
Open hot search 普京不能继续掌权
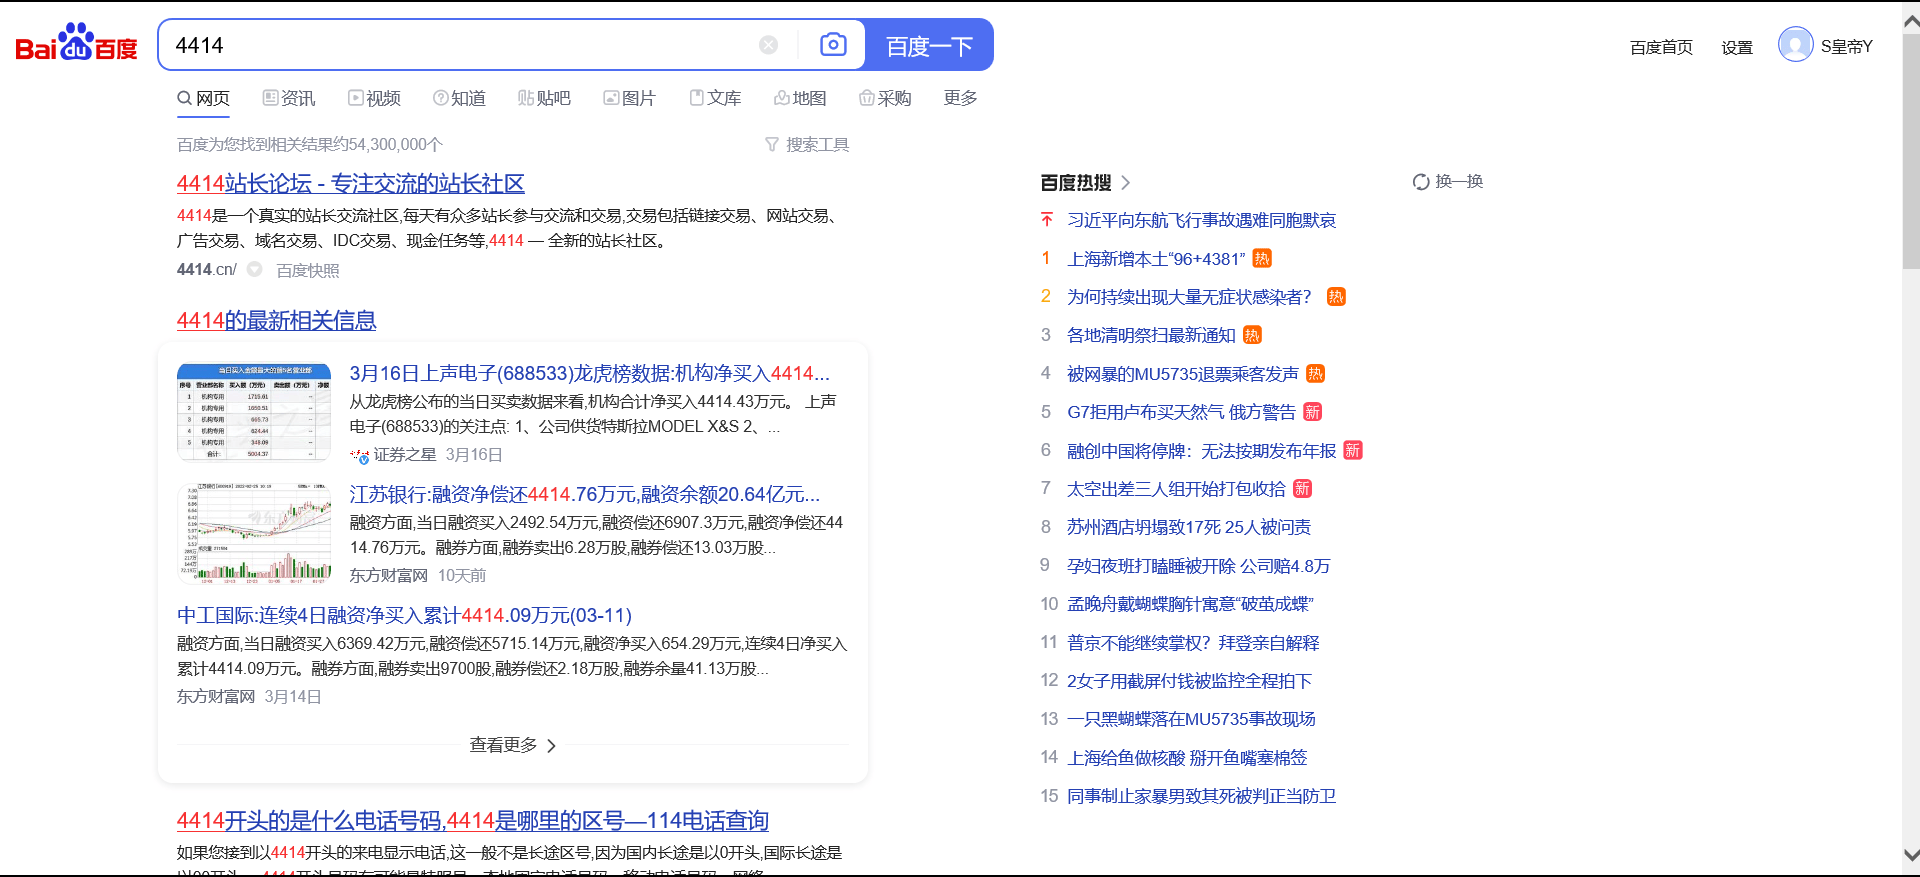click(x=1193, y=643)
